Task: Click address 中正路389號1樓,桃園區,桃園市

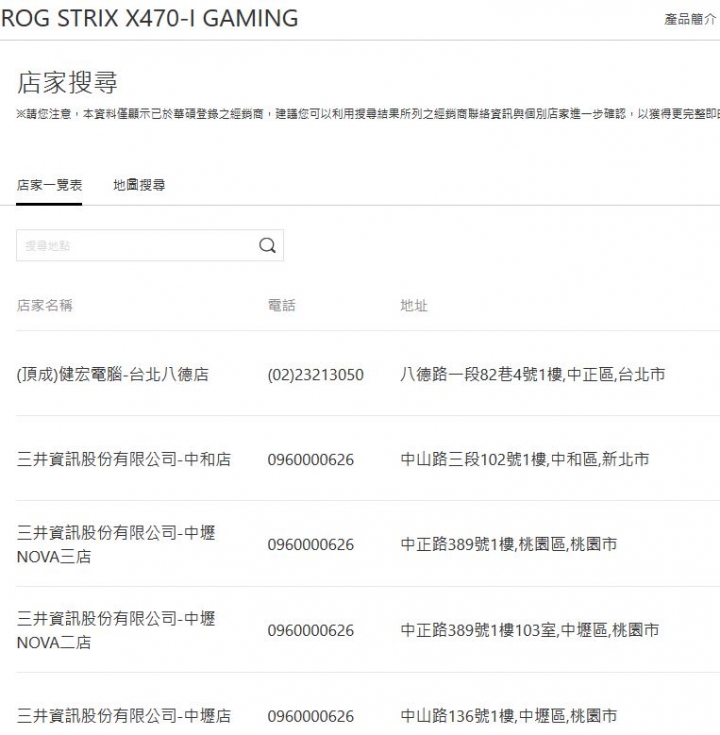Action: click(509, 545)
